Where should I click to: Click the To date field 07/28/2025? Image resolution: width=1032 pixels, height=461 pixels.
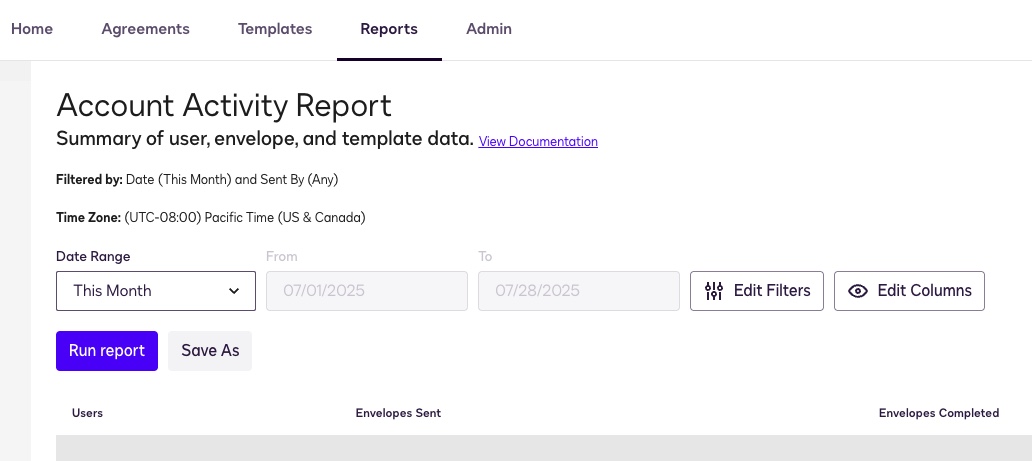point(579,291)
